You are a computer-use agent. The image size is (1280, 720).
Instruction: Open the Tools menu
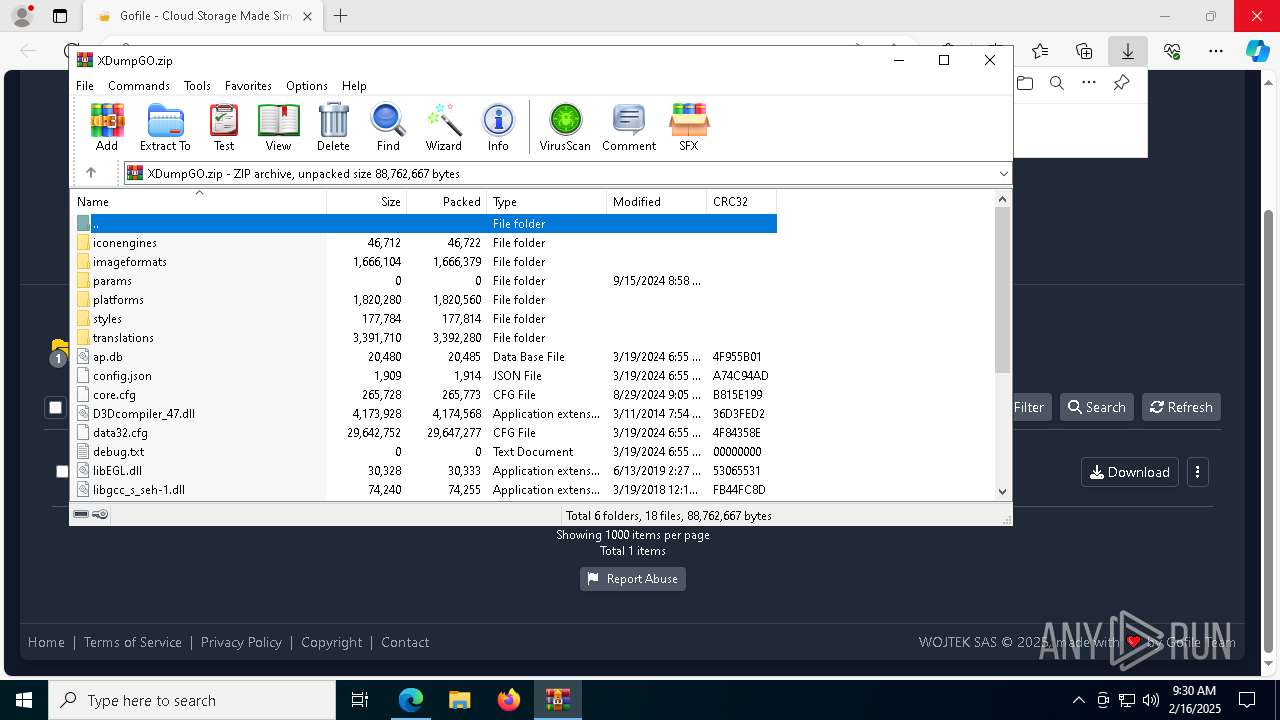click(x=197, y=86)
